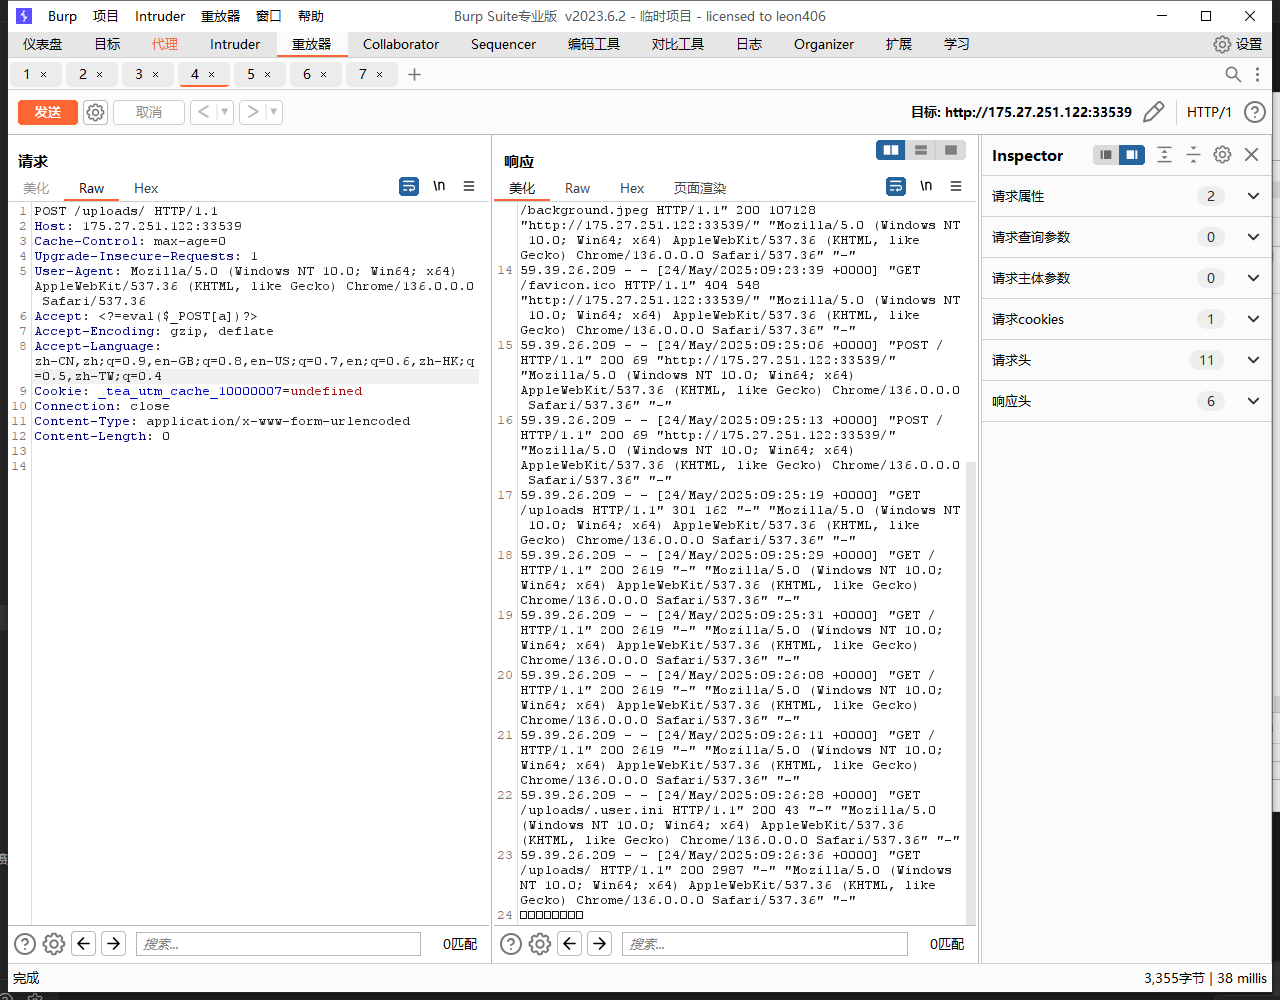Open history dropdown beside the > arrow

[x=274, y=112]
